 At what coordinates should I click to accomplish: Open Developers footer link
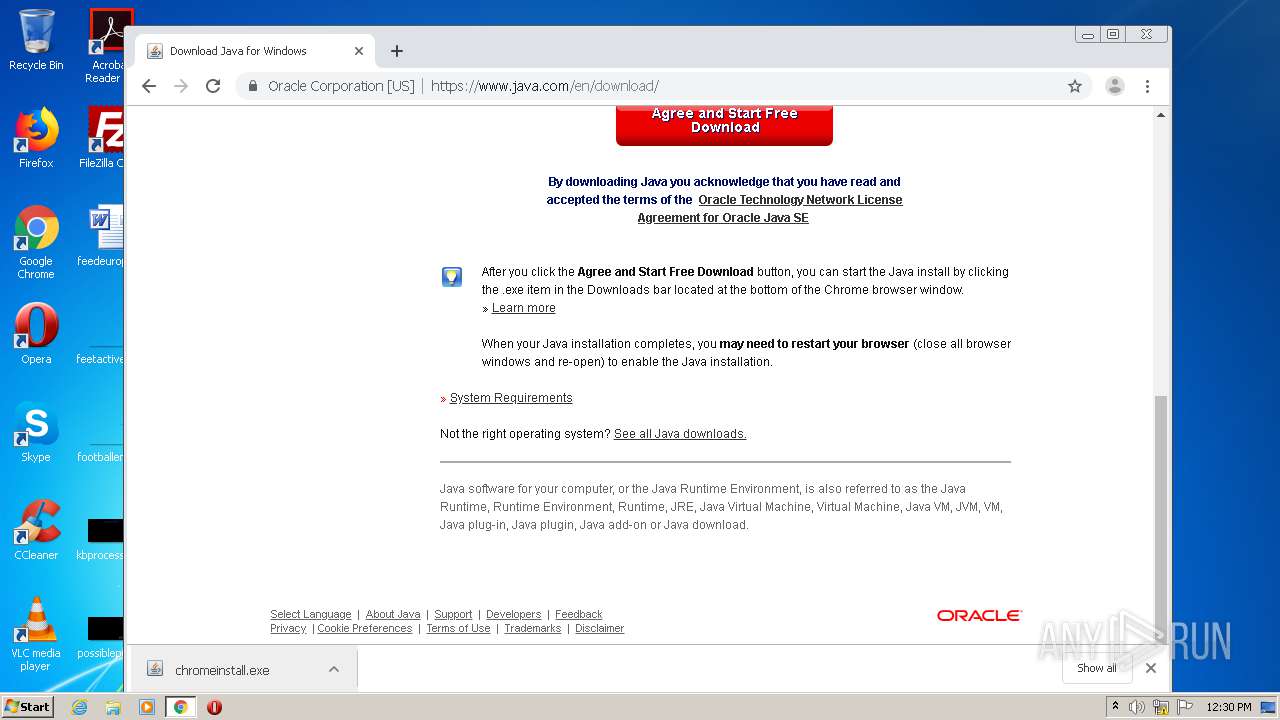point(513,614)
